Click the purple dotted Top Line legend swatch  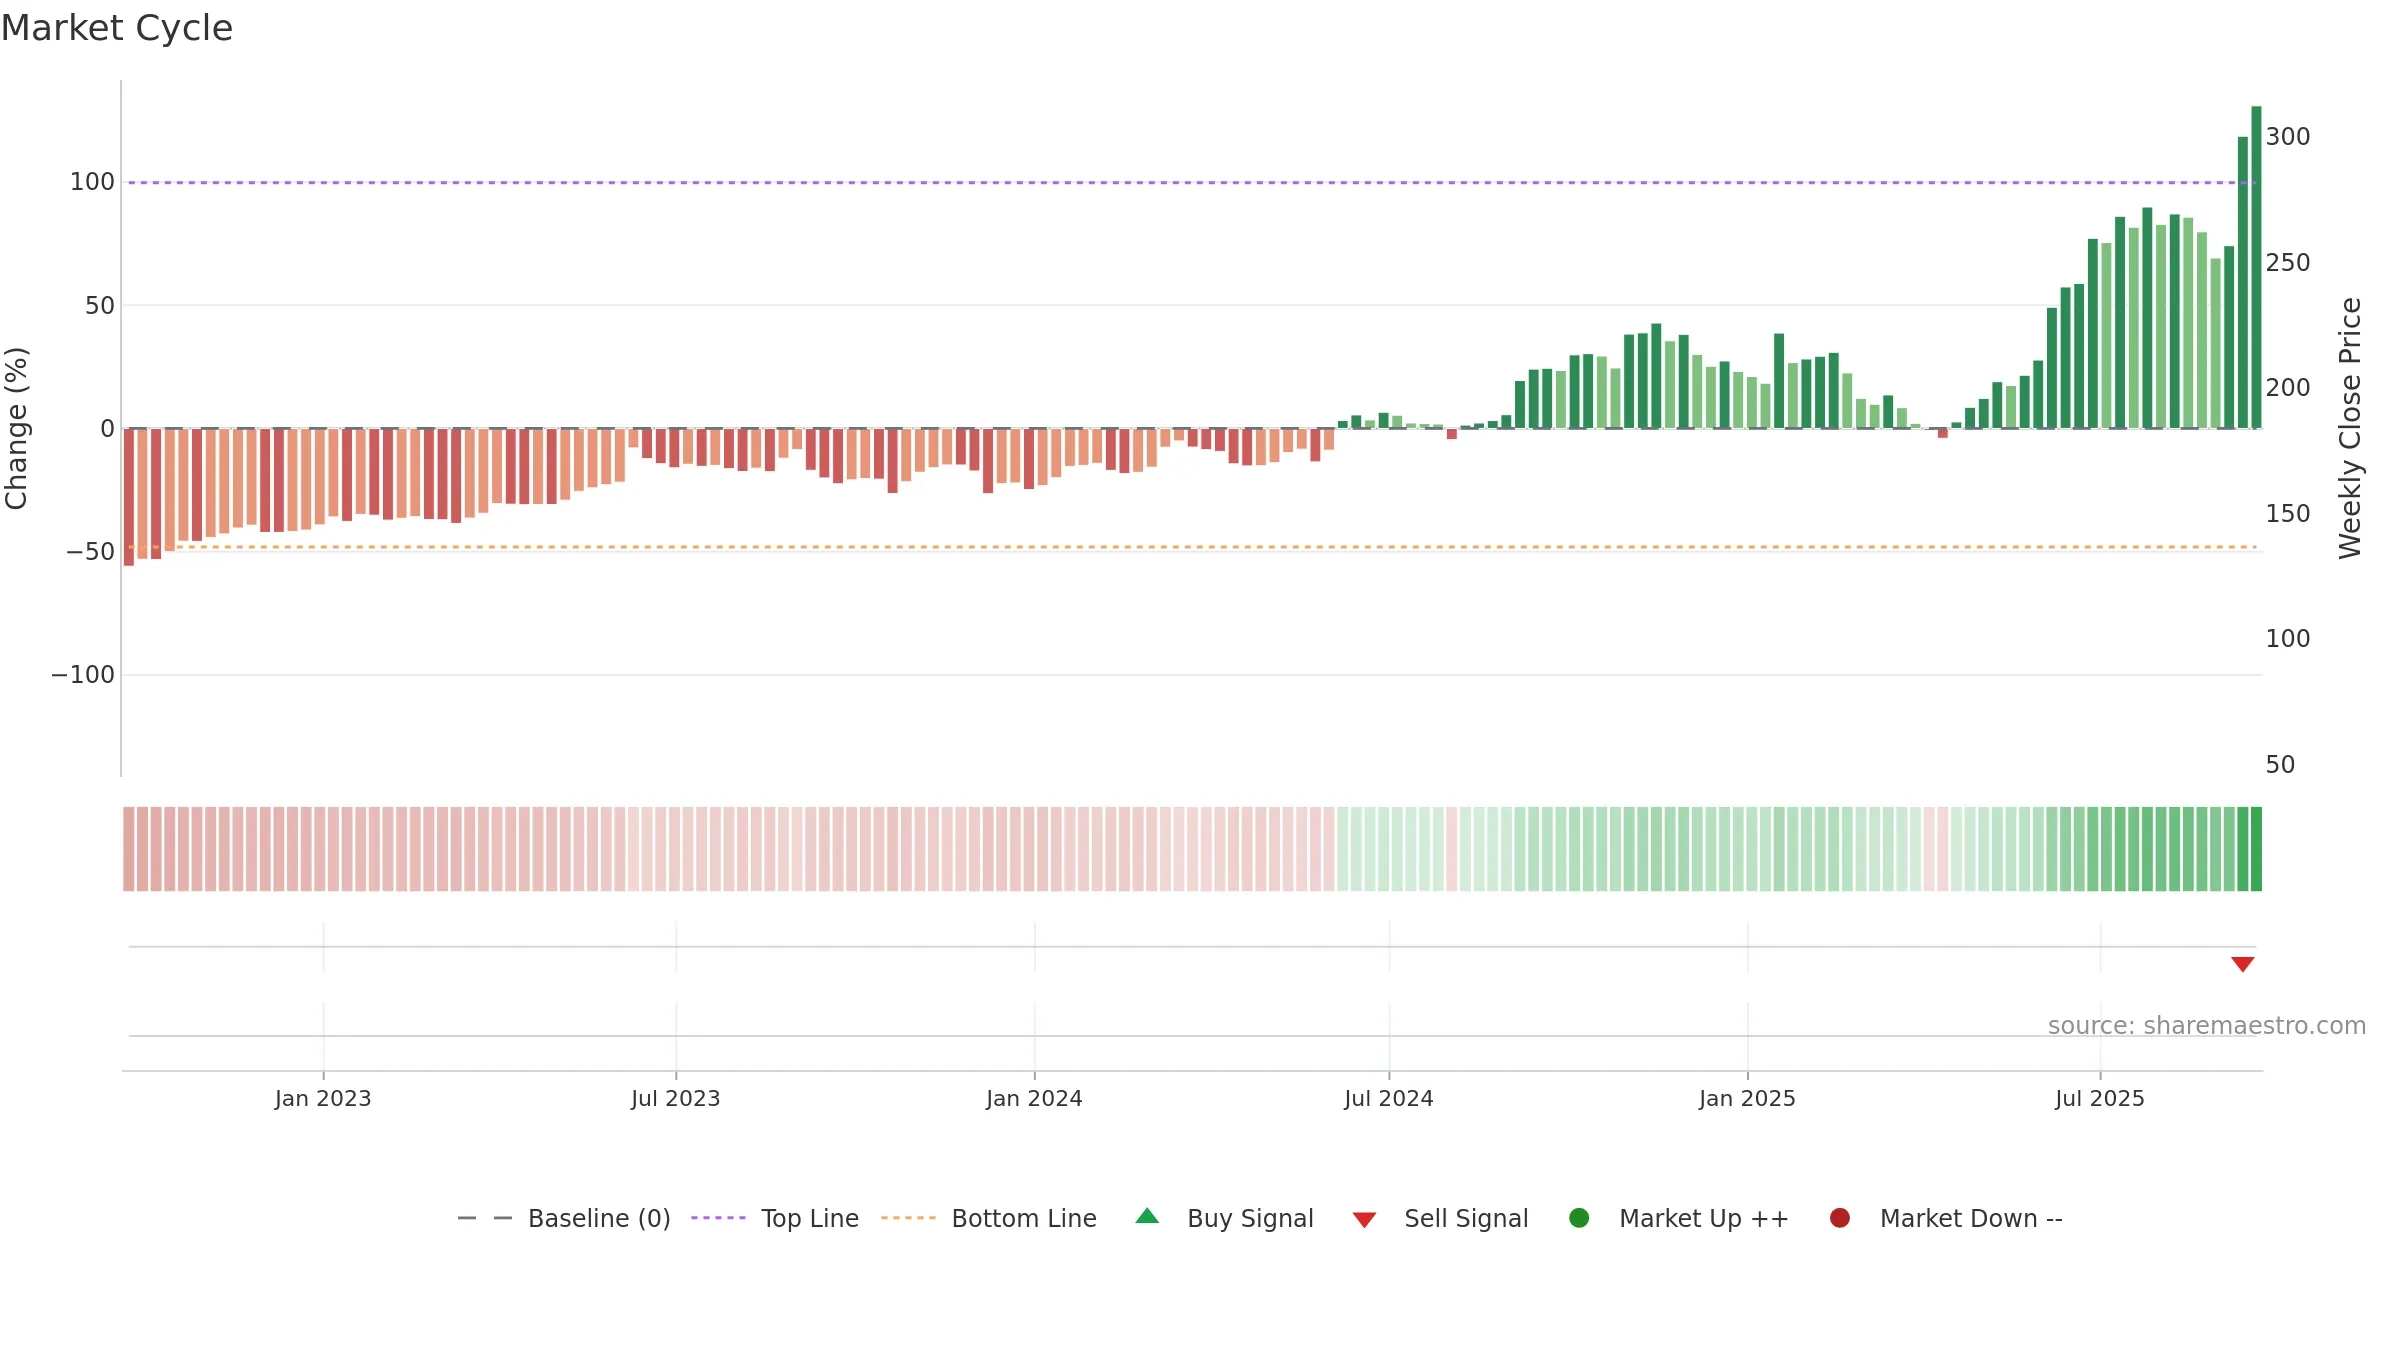click(718, 1218)
